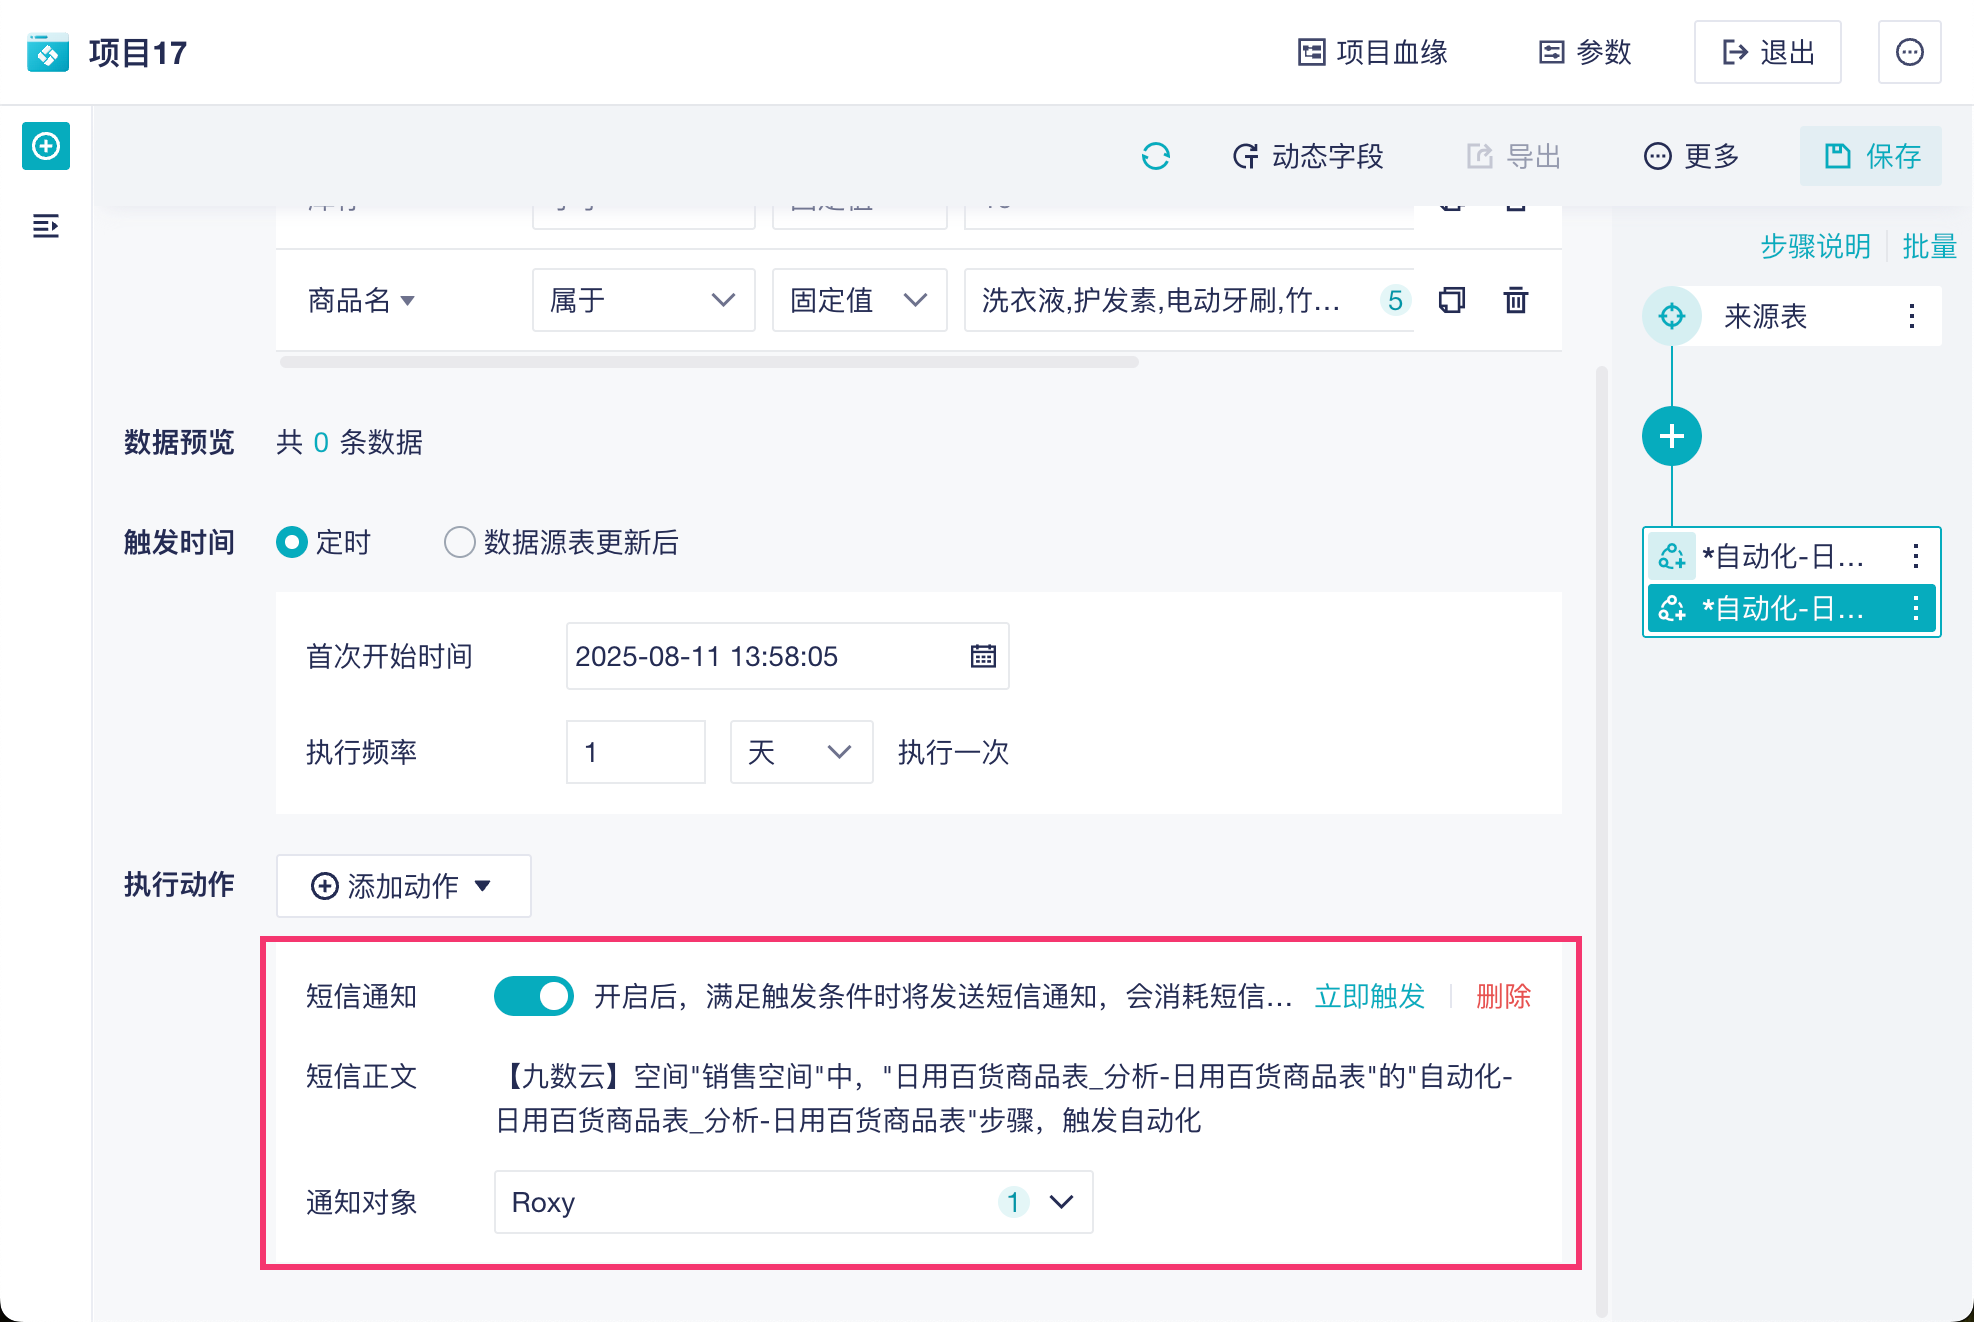Screen dimensions: 1974x1322
Task: Open 项目血缘 from the top menu
Action: click(1372, 52)
